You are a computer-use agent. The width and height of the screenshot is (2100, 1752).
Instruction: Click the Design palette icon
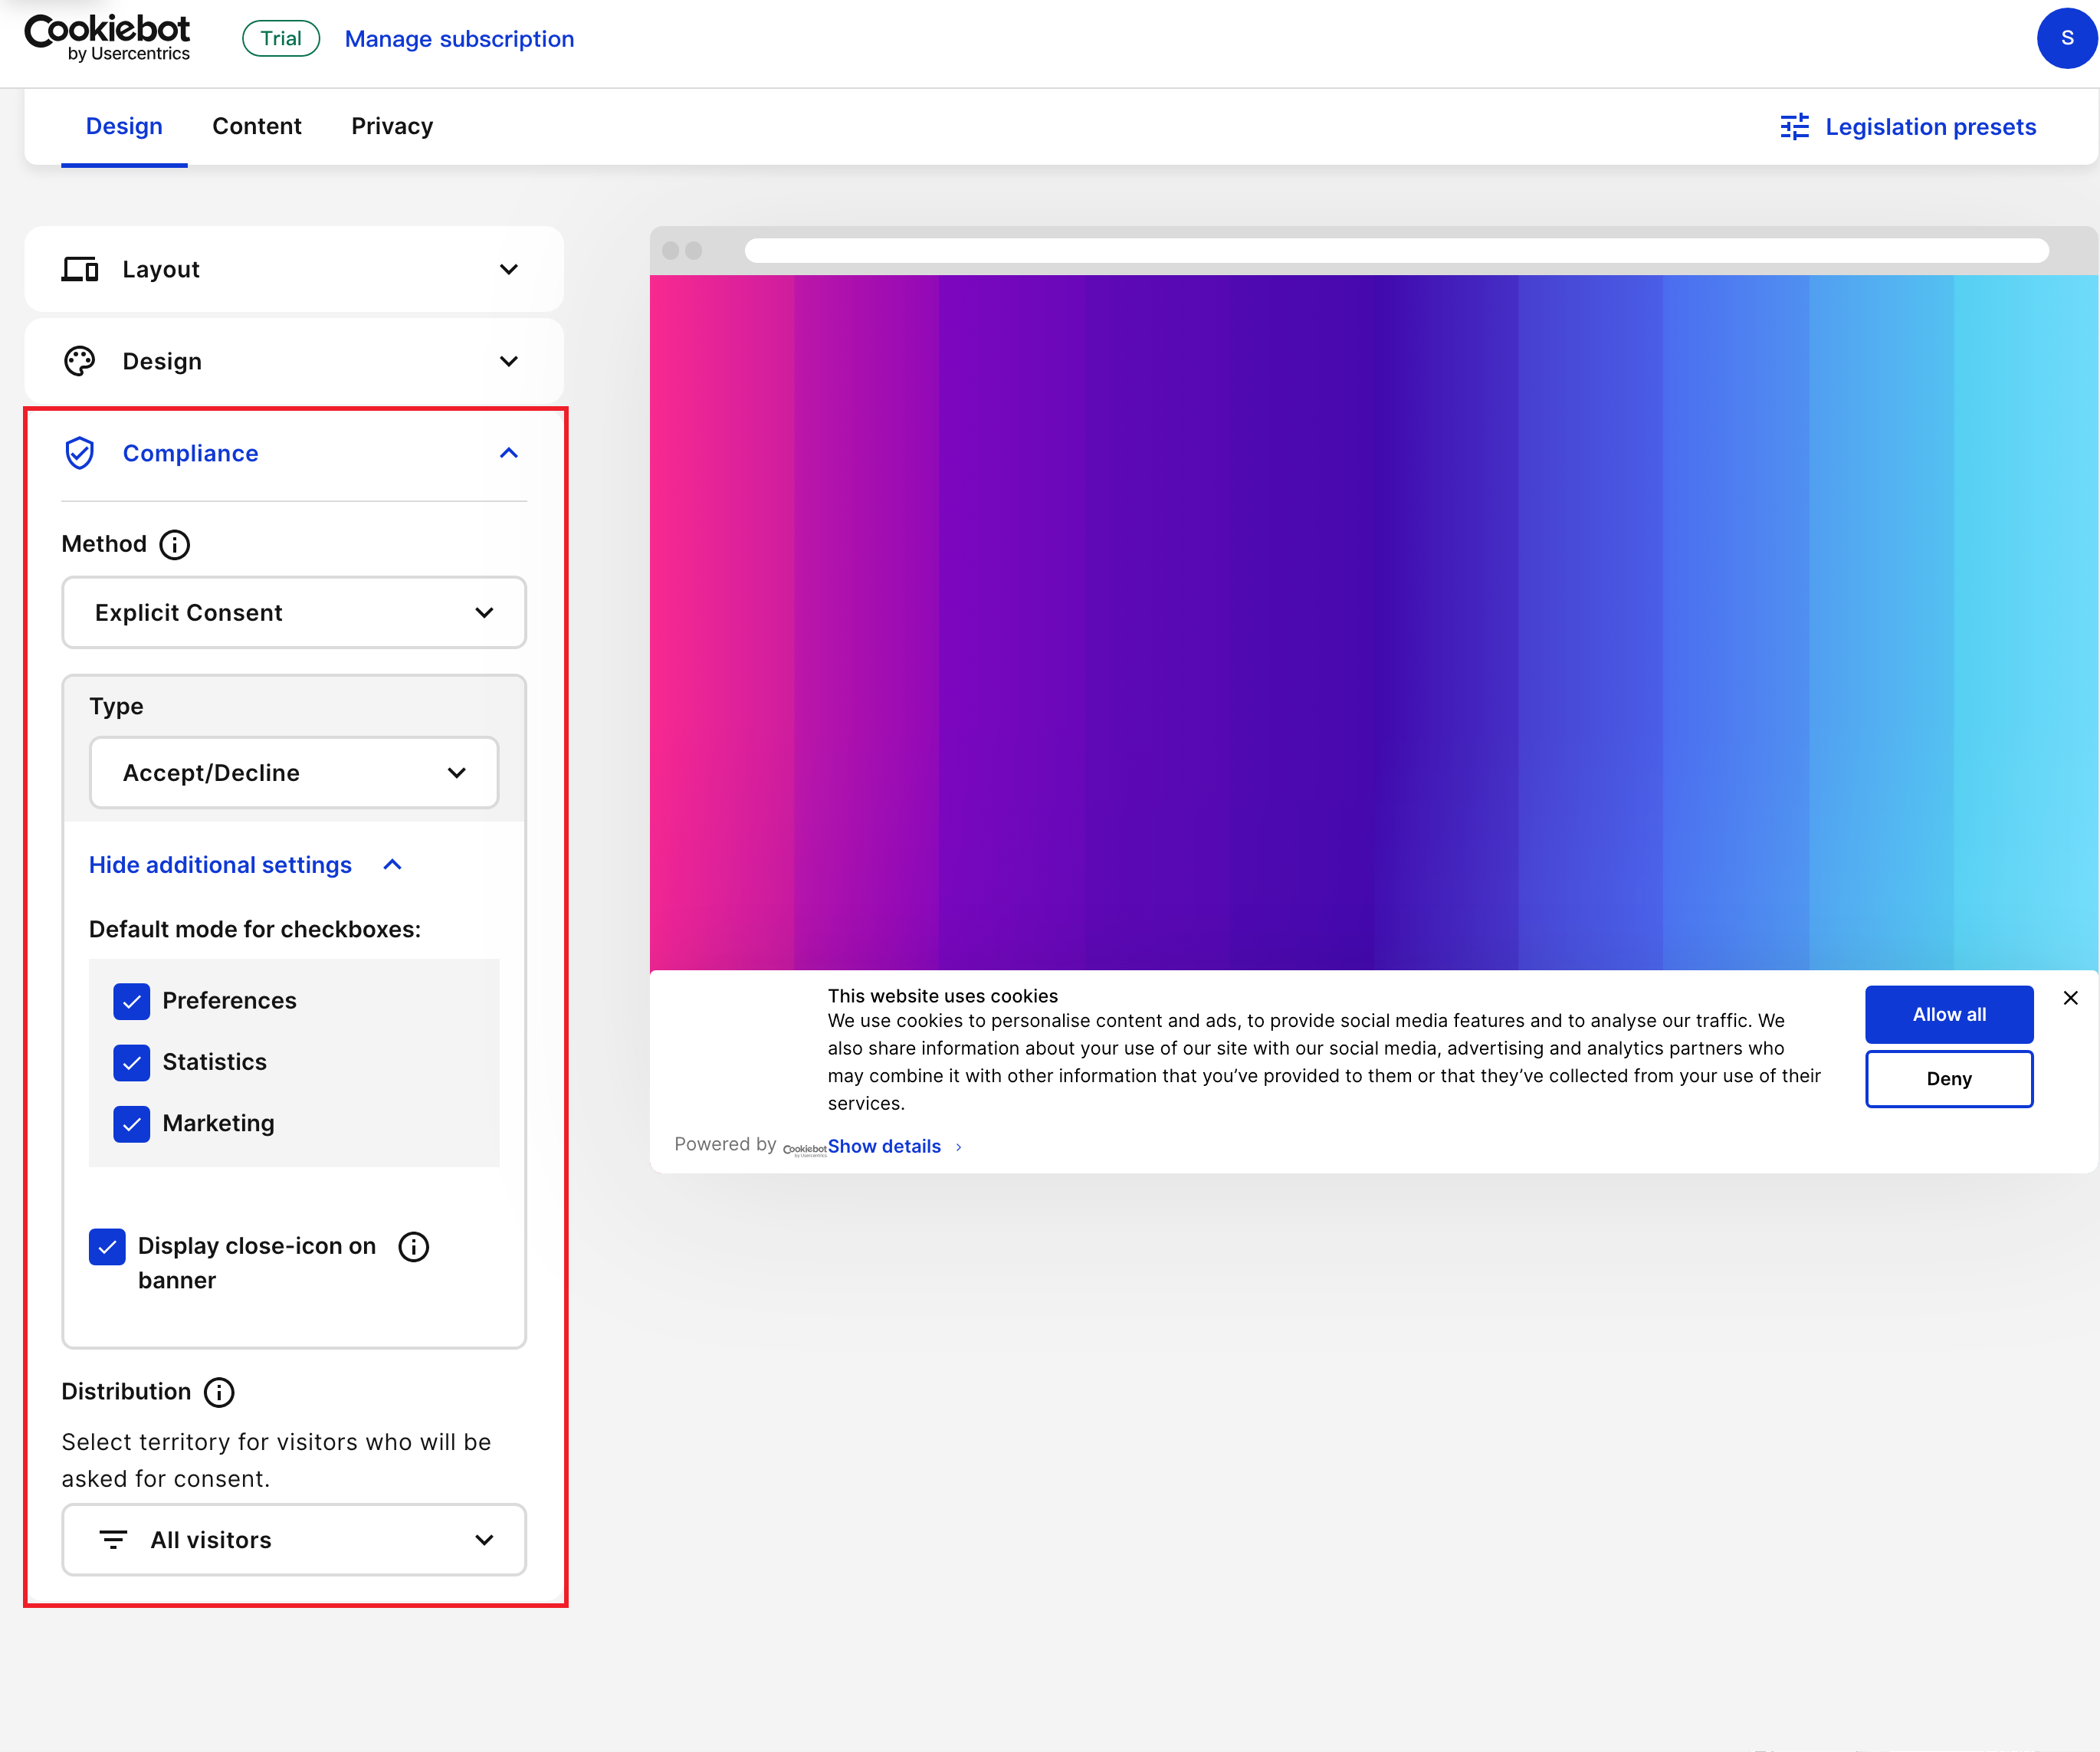80,361
